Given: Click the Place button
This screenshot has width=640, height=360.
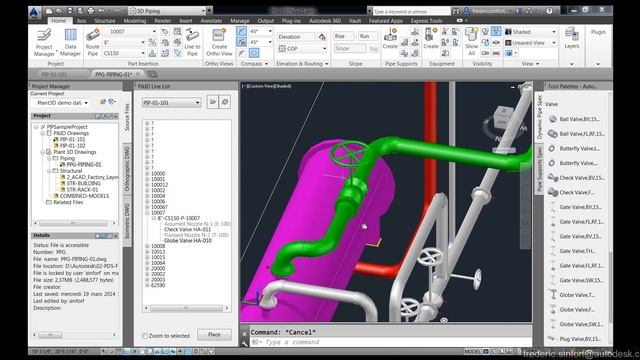Looking at the screenshot, I should pyautogui.click(x=214, y=335).
